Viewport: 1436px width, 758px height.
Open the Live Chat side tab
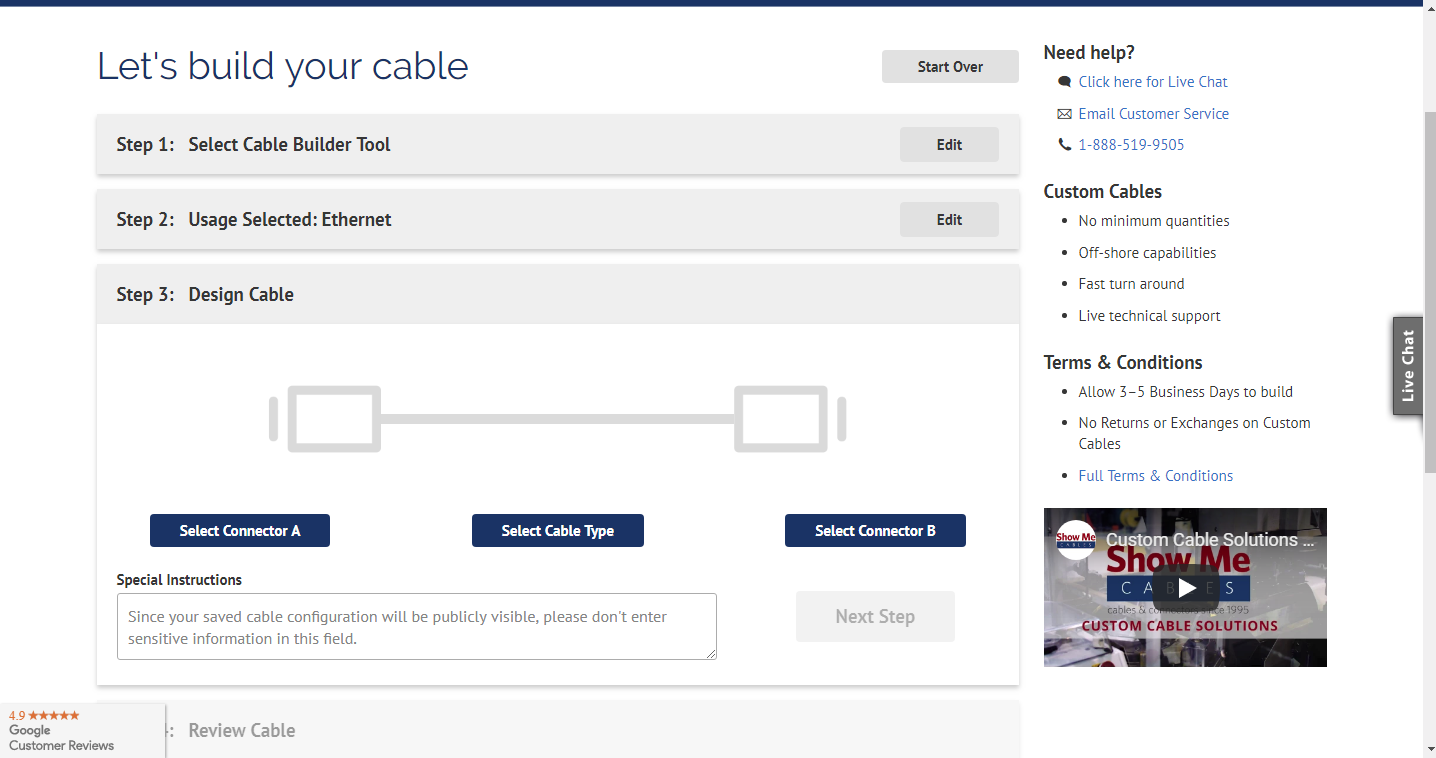click(1408, 366)
